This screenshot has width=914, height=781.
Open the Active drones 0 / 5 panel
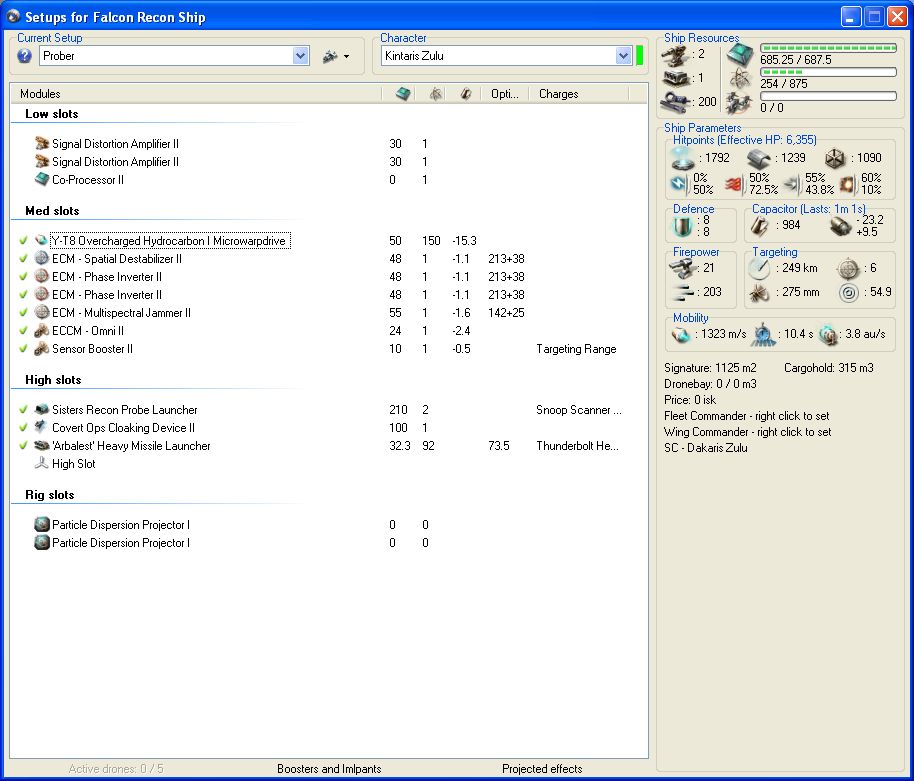[x=116, y=769]
